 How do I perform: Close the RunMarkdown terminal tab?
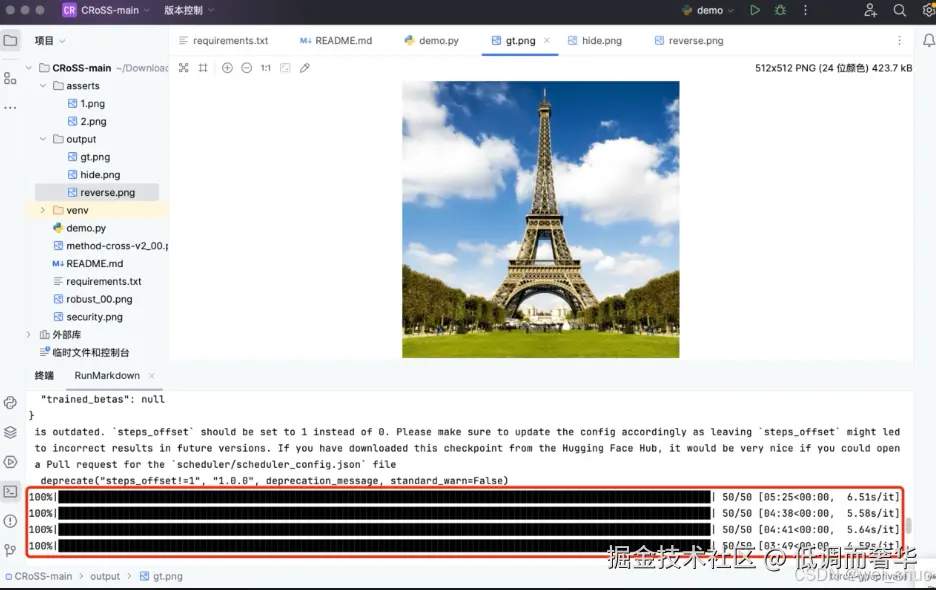152,376
